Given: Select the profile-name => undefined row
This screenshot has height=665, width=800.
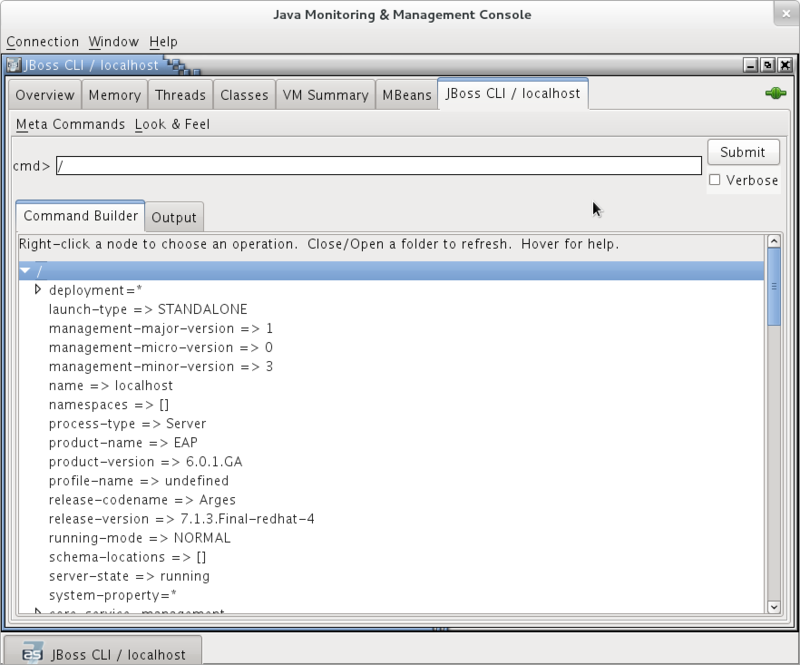Looking at the screenshot, I should (139, 481).
